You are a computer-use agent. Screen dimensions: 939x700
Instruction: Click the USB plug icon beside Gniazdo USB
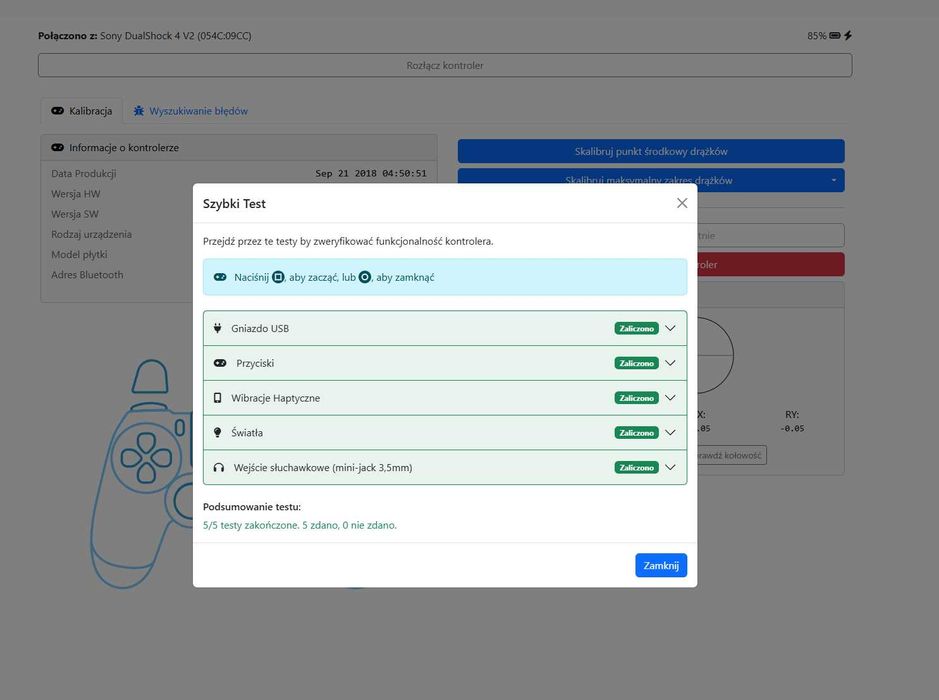pyautogui.click(x=217, y=328)
